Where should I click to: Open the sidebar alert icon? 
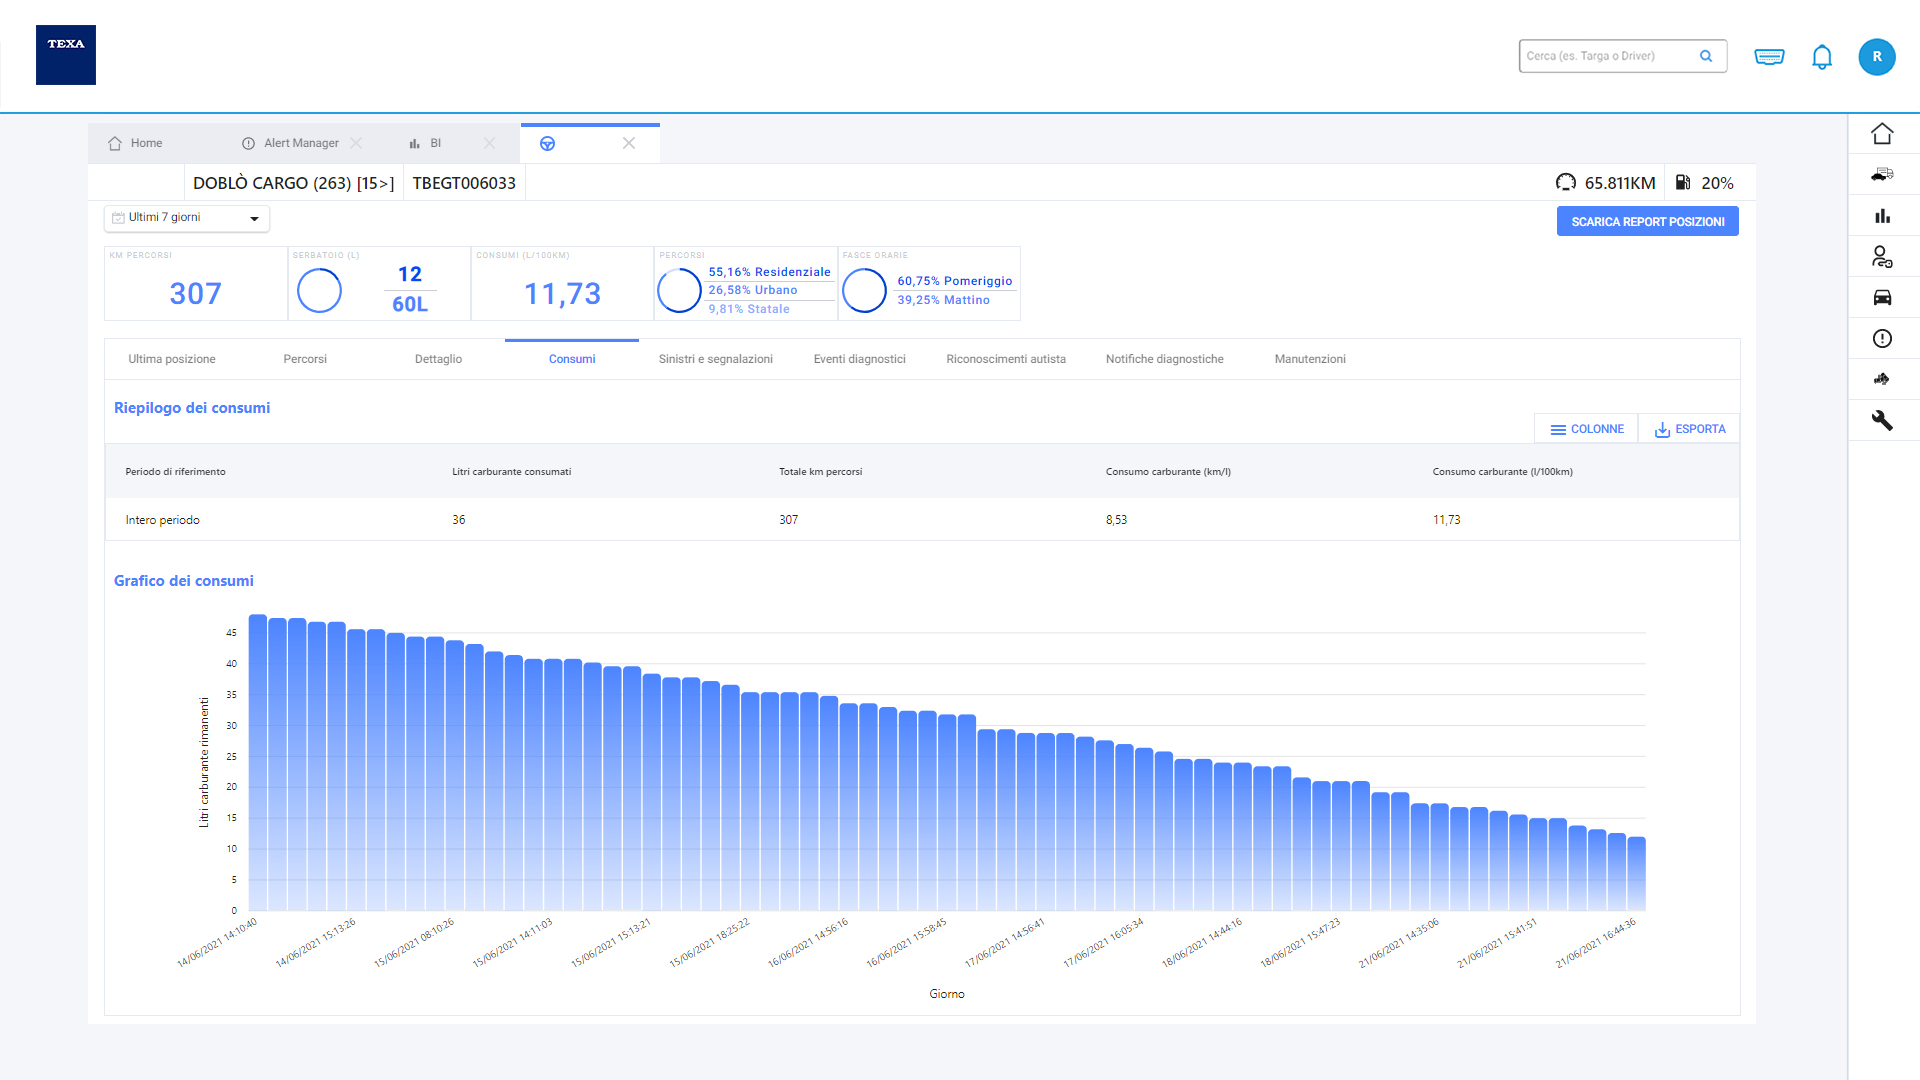(x=1882, y=338)
